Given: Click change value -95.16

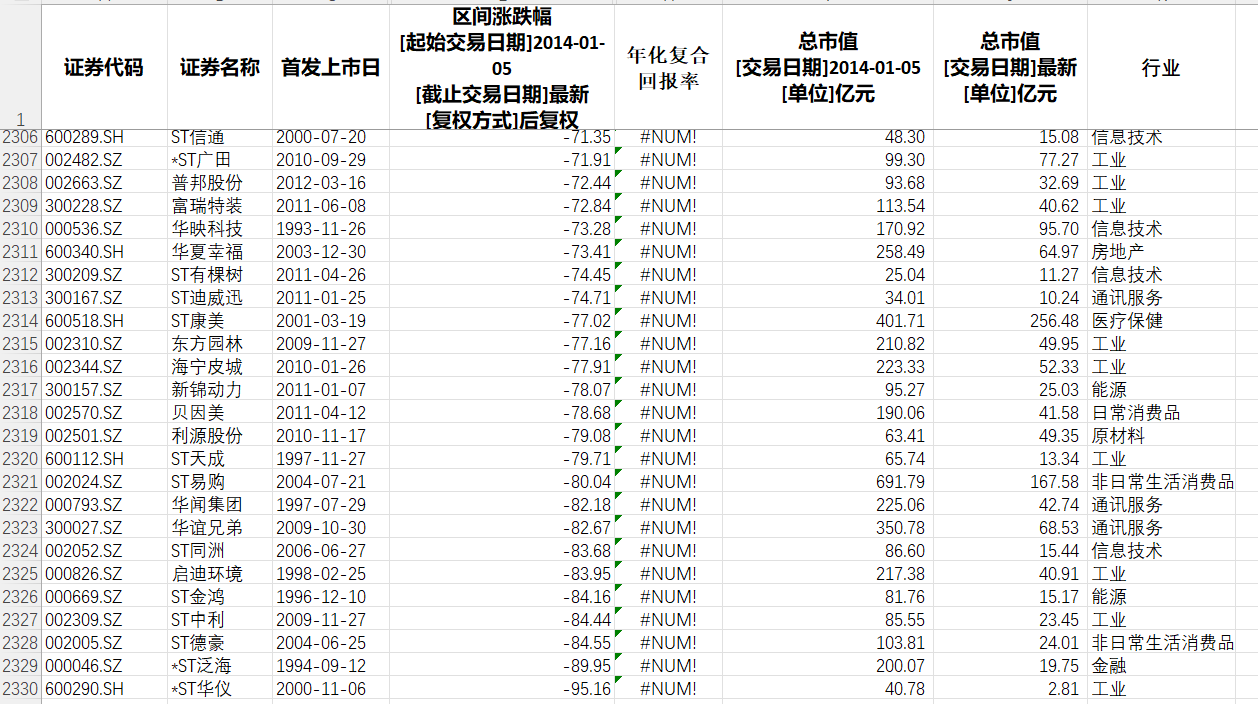Looking at the screenshot, I should [587, 689].
